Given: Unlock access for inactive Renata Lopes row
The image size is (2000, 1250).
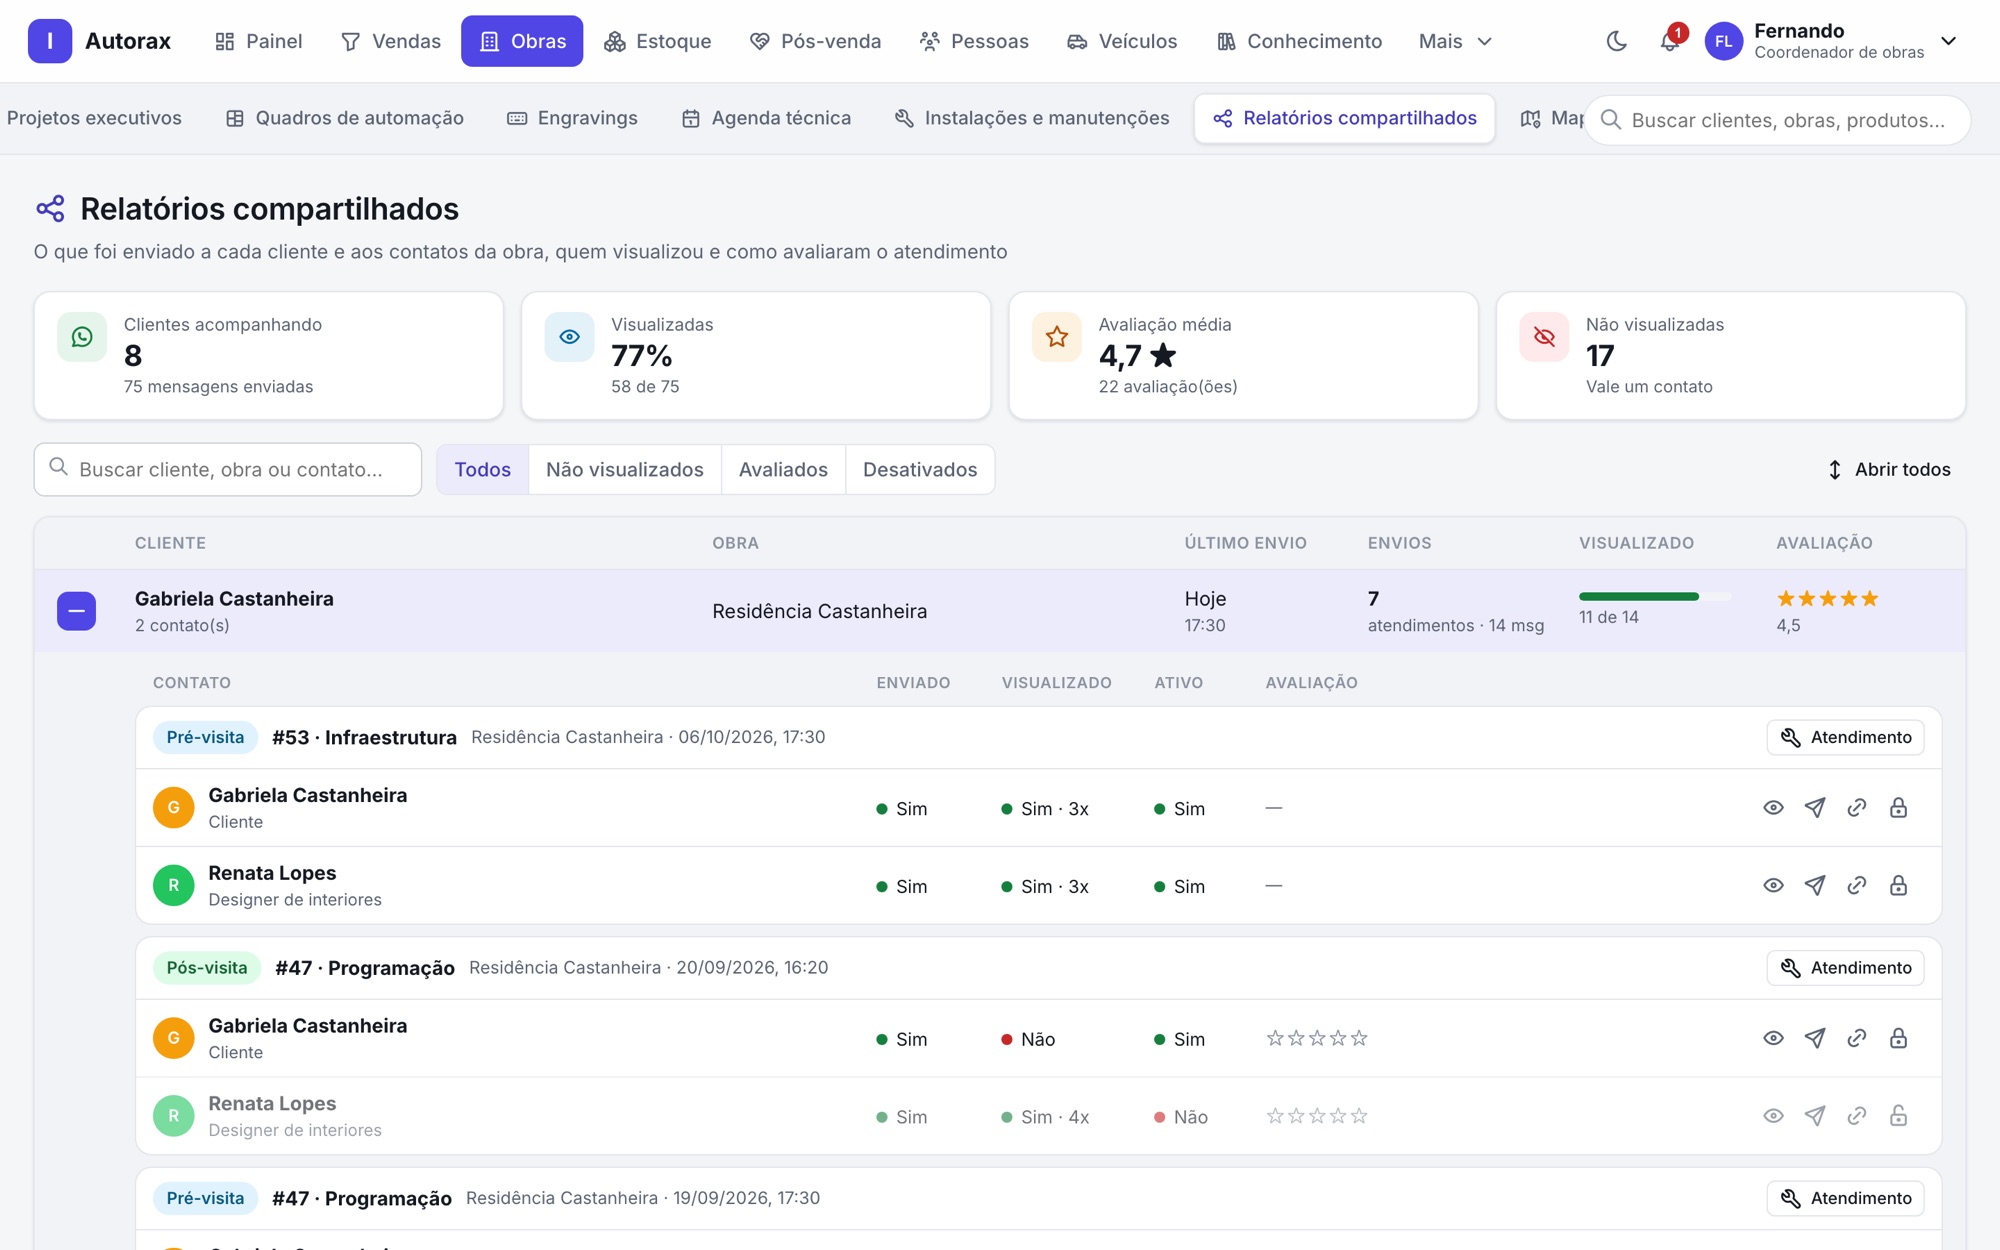Looking at the screenshot, I should 1898,1115.
